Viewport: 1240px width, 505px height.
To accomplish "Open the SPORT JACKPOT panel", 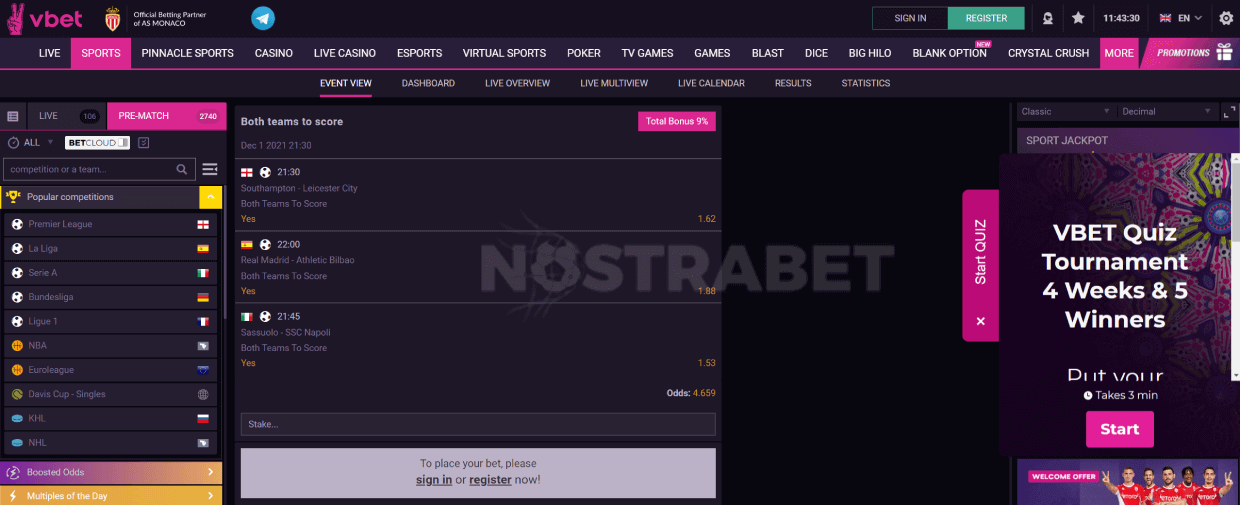I will click(x=1128, y=141).
